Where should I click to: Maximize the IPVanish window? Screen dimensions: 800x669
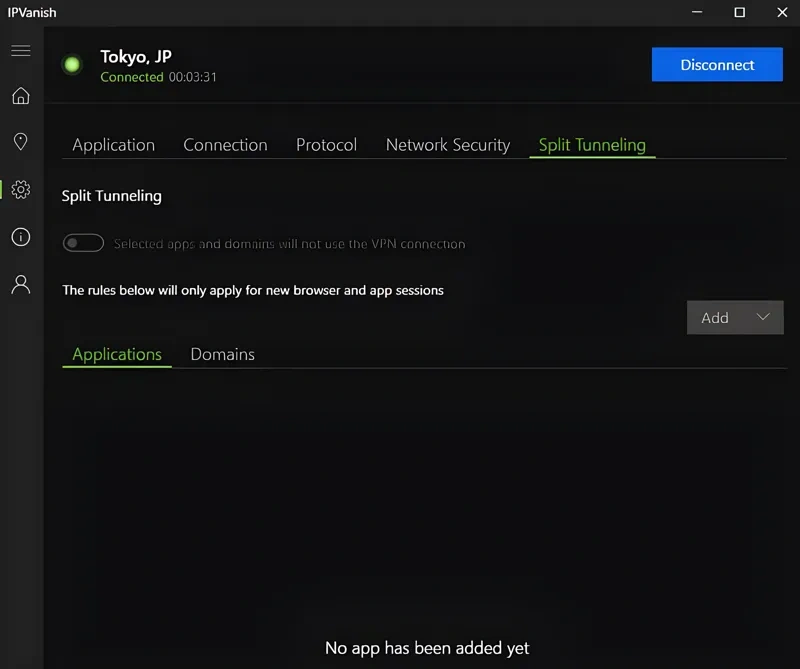pyautogui.click(x=739, y=12)
